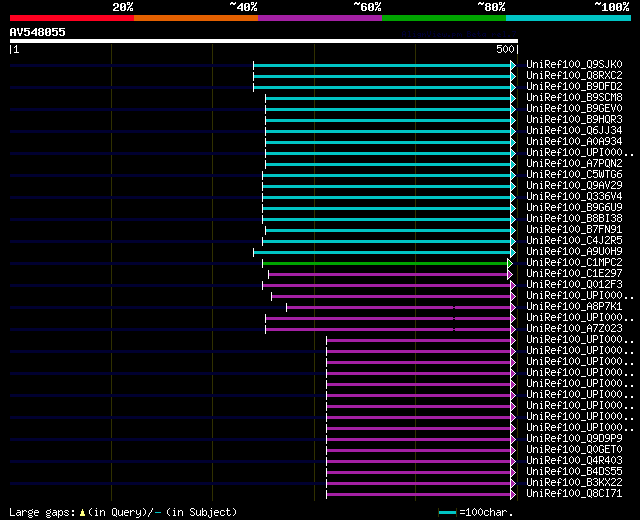Open hit UniRef100_B9DFD2
The image size is (640, 520).
[574, 87]
